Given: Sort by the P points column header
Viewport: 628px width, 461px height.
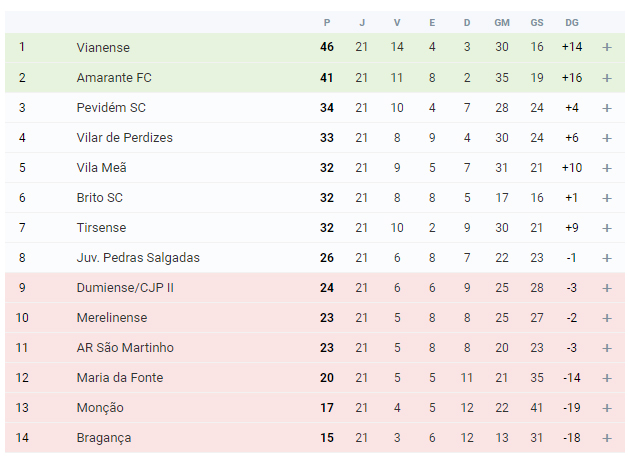Looking at the screenshot, I should 327,23.
